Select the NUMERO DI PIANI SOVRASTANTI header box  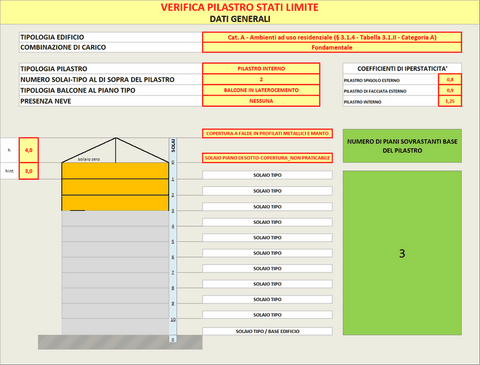pos(402,146)
